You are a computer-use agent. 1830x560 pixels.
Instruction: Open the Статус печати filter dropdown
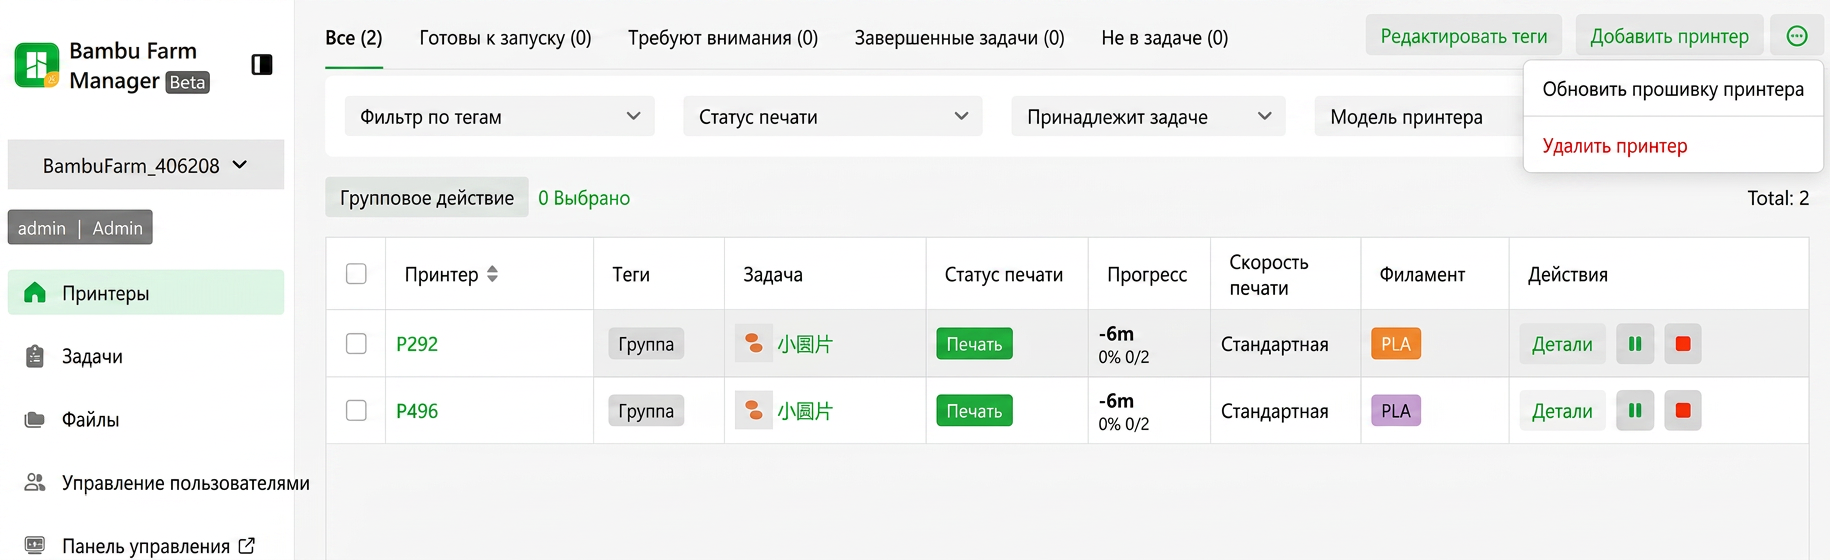[833, 116]
